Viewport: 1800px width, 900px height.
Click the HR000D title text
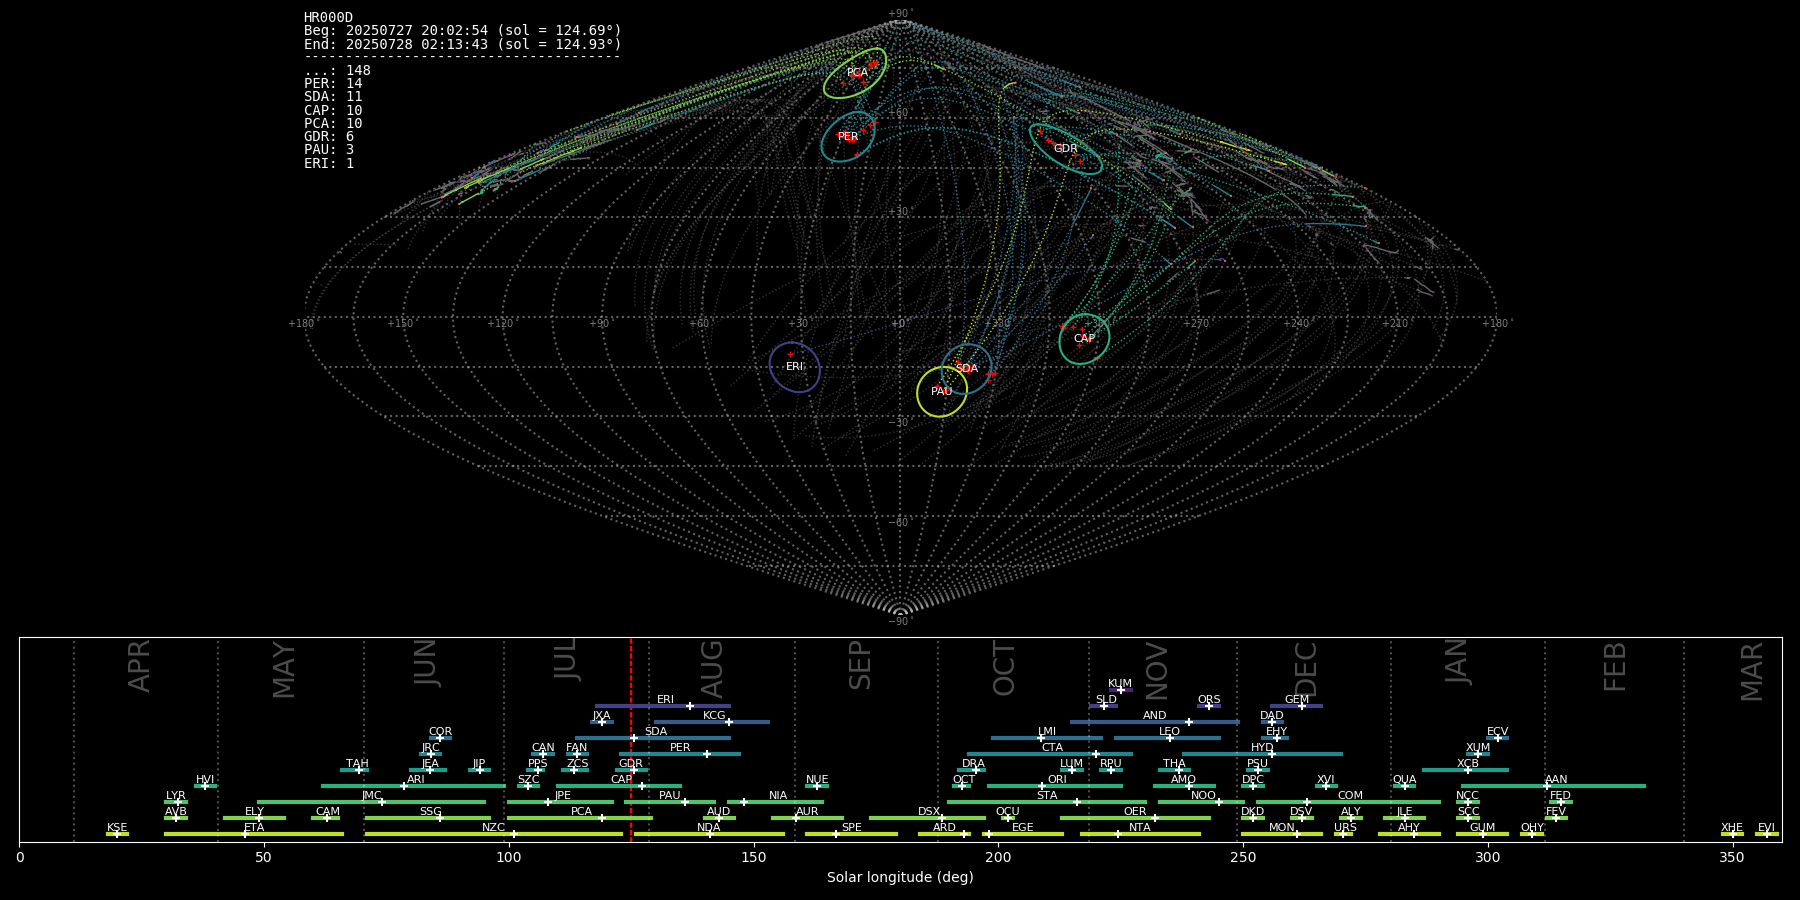coord(329,18)
